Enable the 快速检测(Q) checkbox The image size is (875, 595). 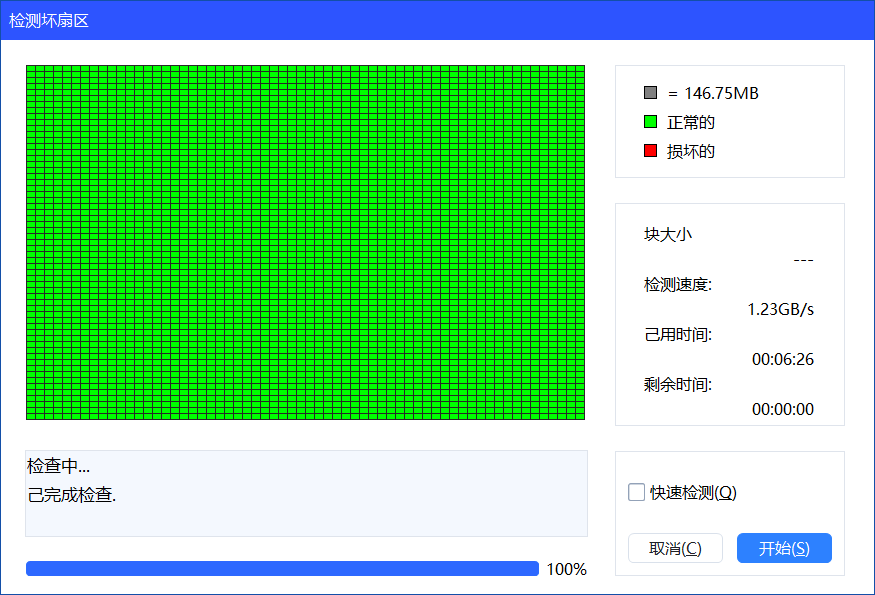(636, 492)
